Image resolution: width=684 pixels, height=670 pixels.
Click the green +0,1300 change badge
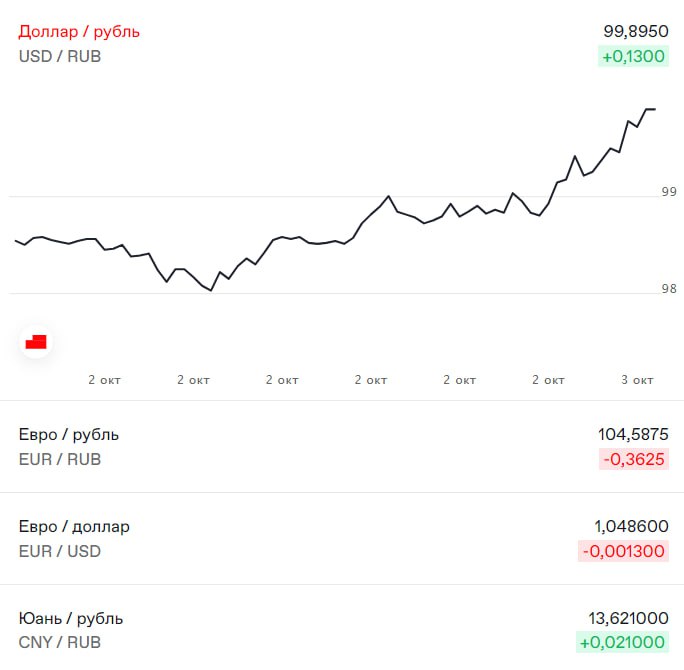click(633, 56)
